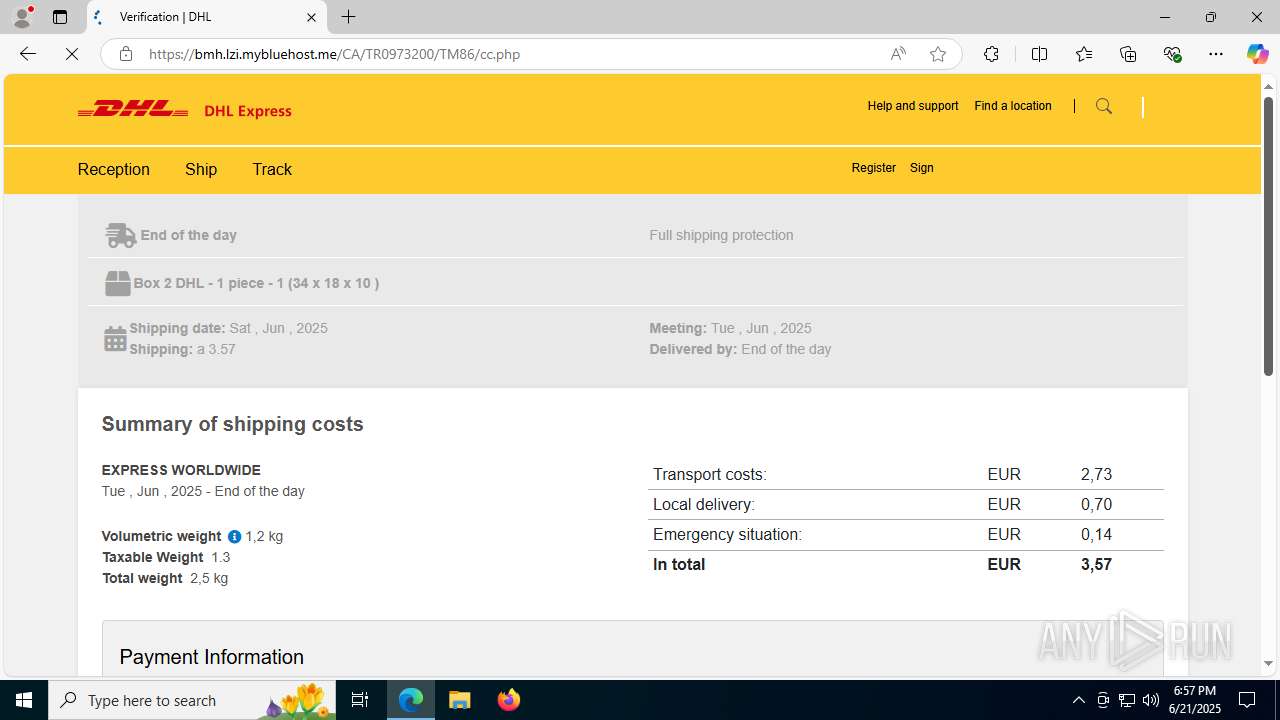Open Copilot sidebar icon
Viewport: 1280px width, 720px height.
pyautogui.click(x=1257, y=54)
